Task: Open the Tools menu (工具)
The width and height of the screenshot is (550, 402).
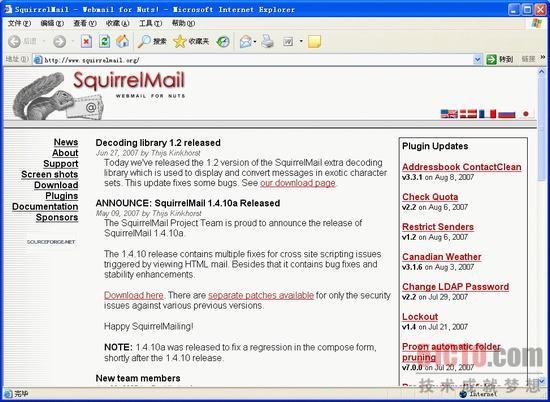Action: tap(150, 23)
